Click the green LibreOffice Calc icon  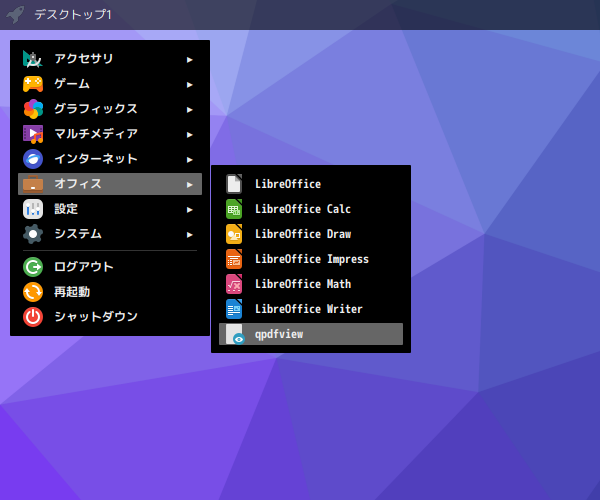234,209
